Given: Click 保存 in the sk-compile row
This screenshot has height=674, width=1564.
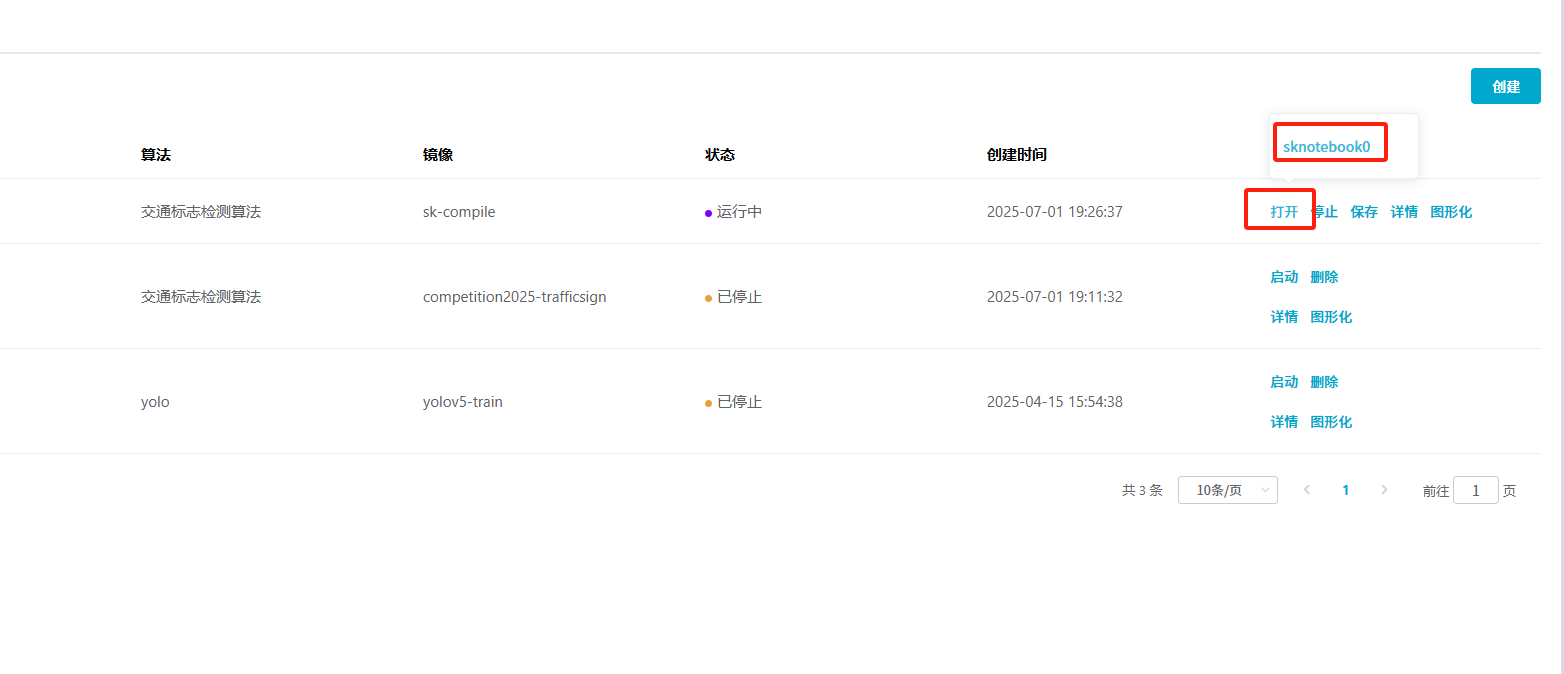Looking at the screenshot, I should click(x=1364, y=212).
